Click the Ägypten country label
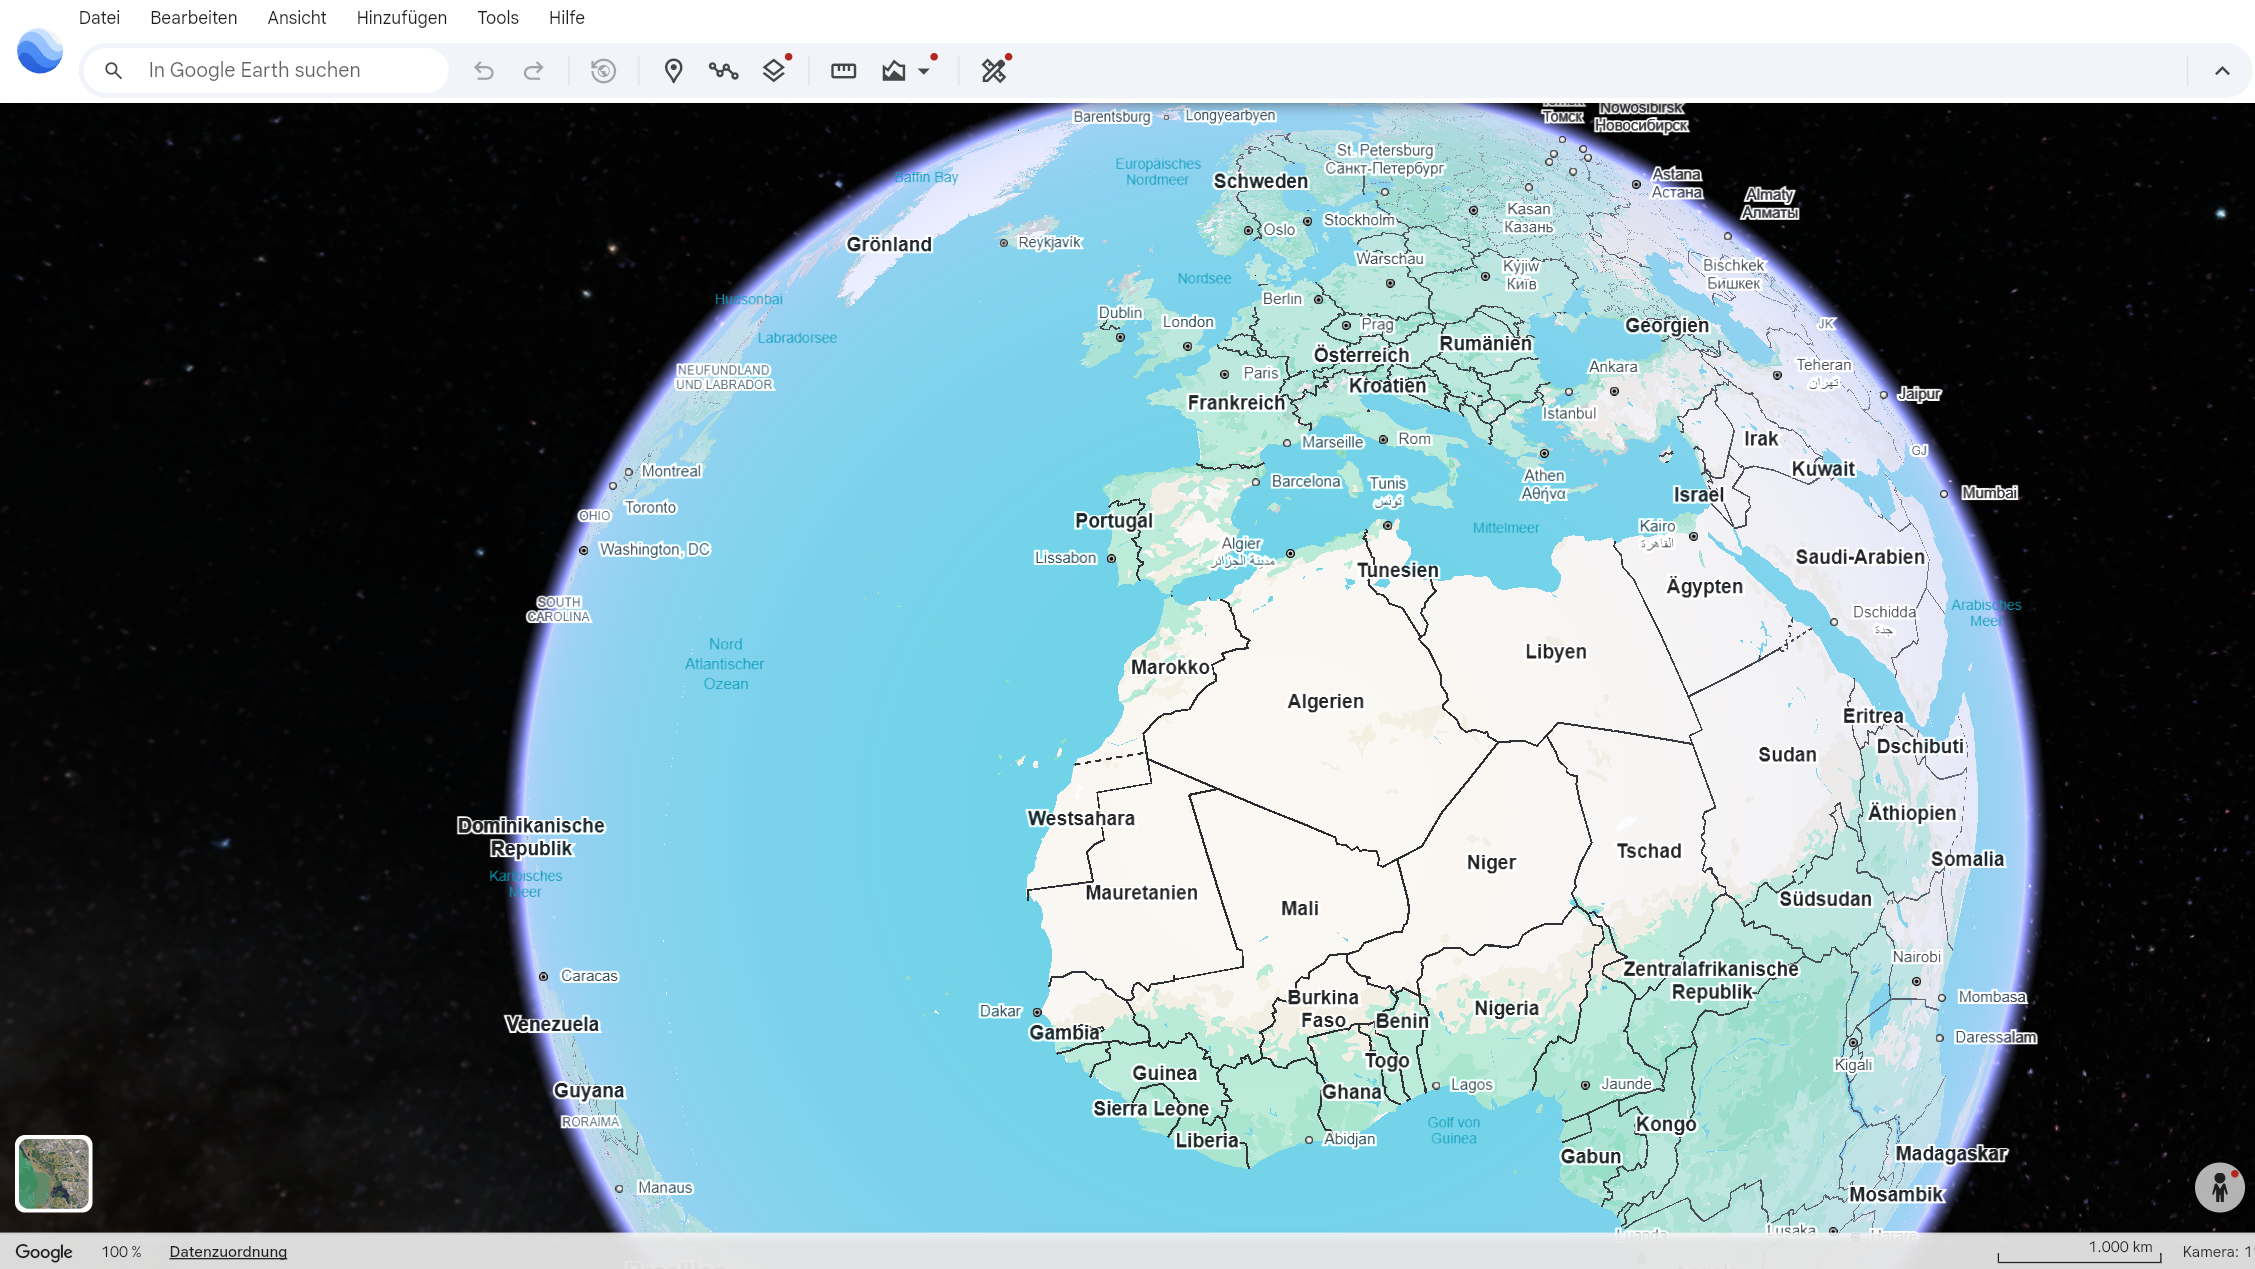Image resolution: width=2255 pixels, height=1269 pixels. click(x=1704, y=587)
